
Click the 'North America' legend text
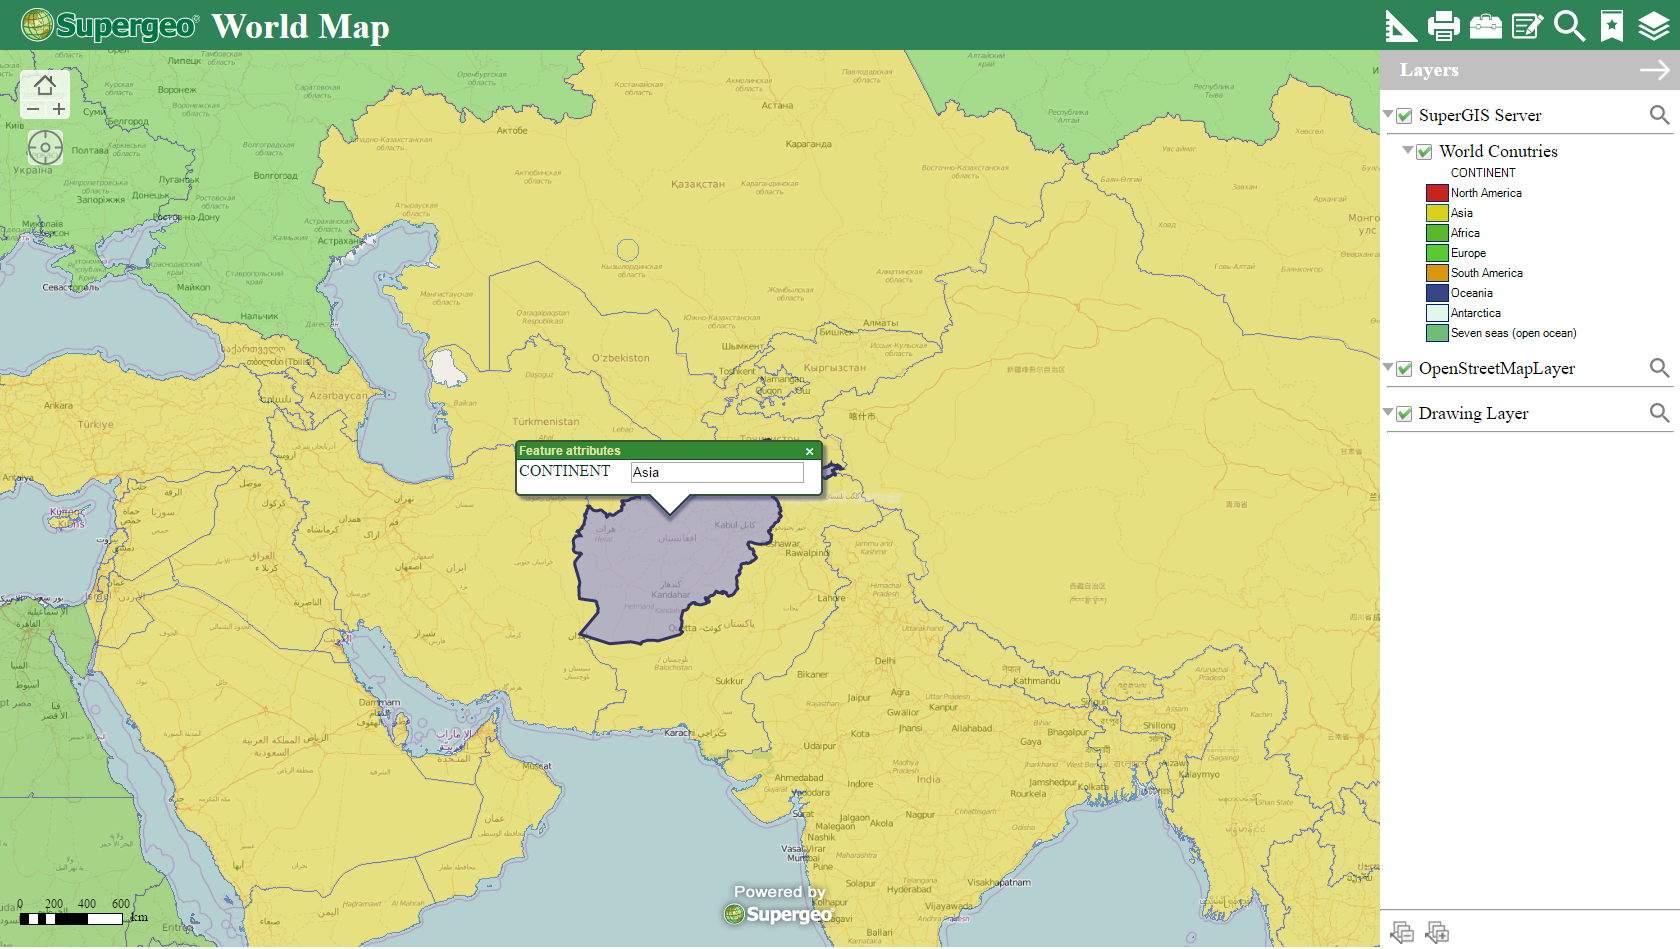[x=1486, y=193]
